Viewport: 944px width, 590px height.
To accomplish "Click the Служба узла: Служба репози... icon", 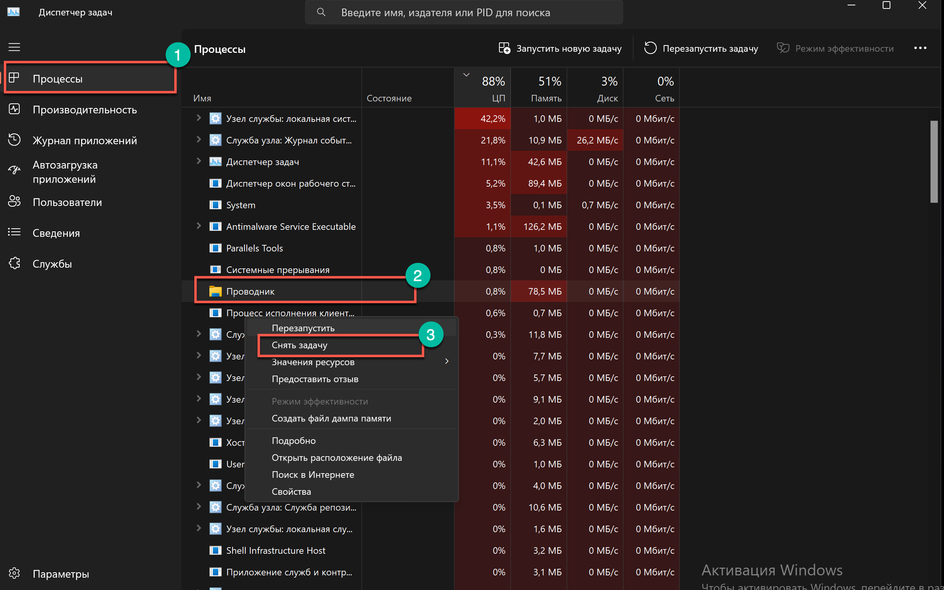I will 215,508.
